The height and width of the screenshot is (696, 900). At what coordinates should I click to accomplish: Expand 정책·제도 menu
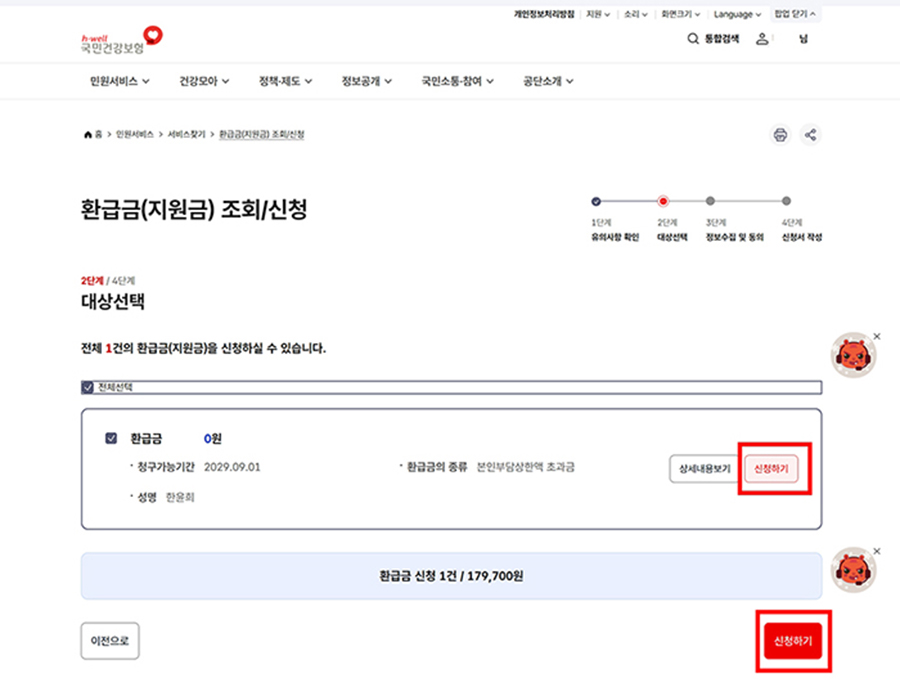(x=285, y=81)
